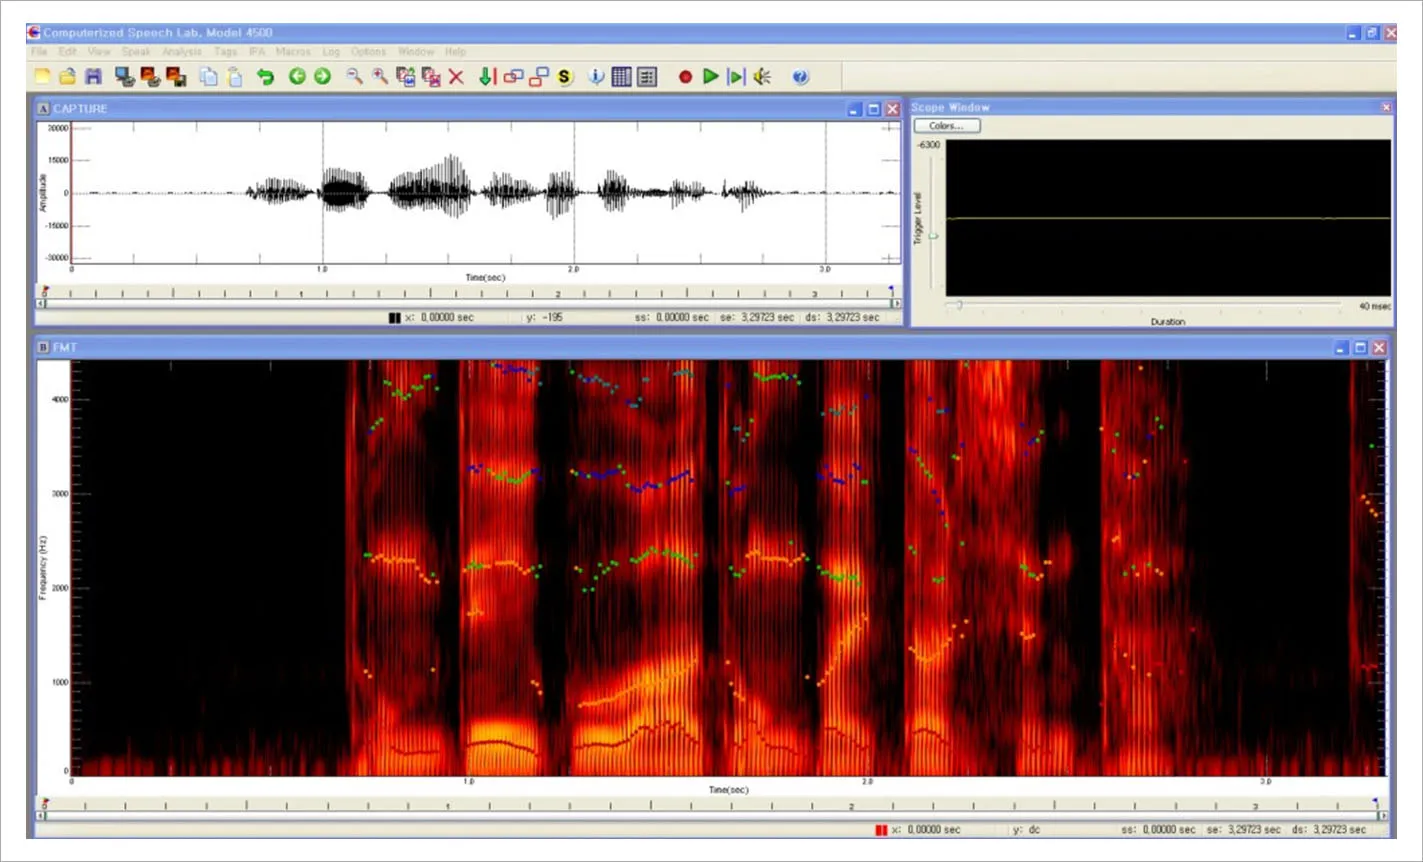This screenshot has width=1423, height=862.
Task: Click the green forward arrow icon
Action: [x=322, y=76]
